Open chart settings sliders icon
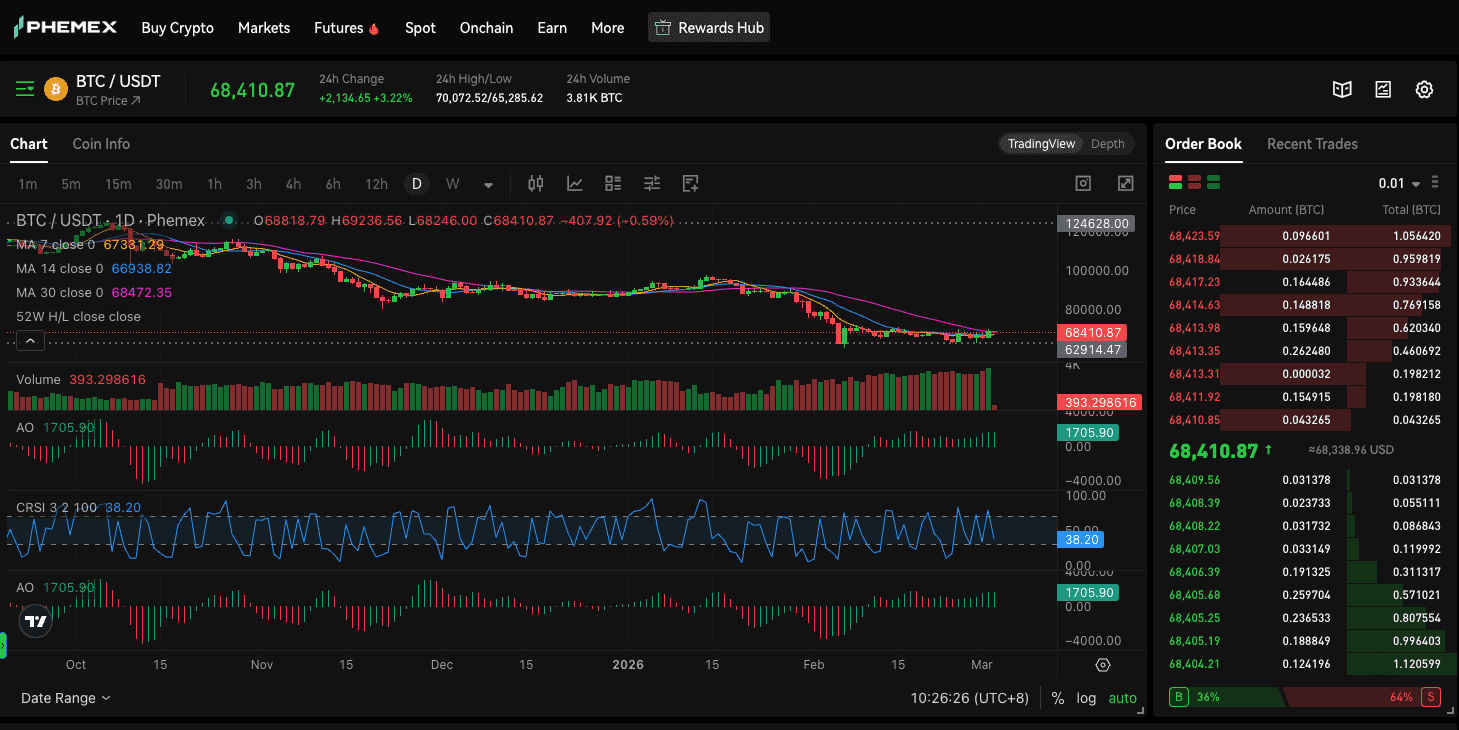Image resolution: width=1459 pixels, height=730 pixels. click(x=652, y=184)
